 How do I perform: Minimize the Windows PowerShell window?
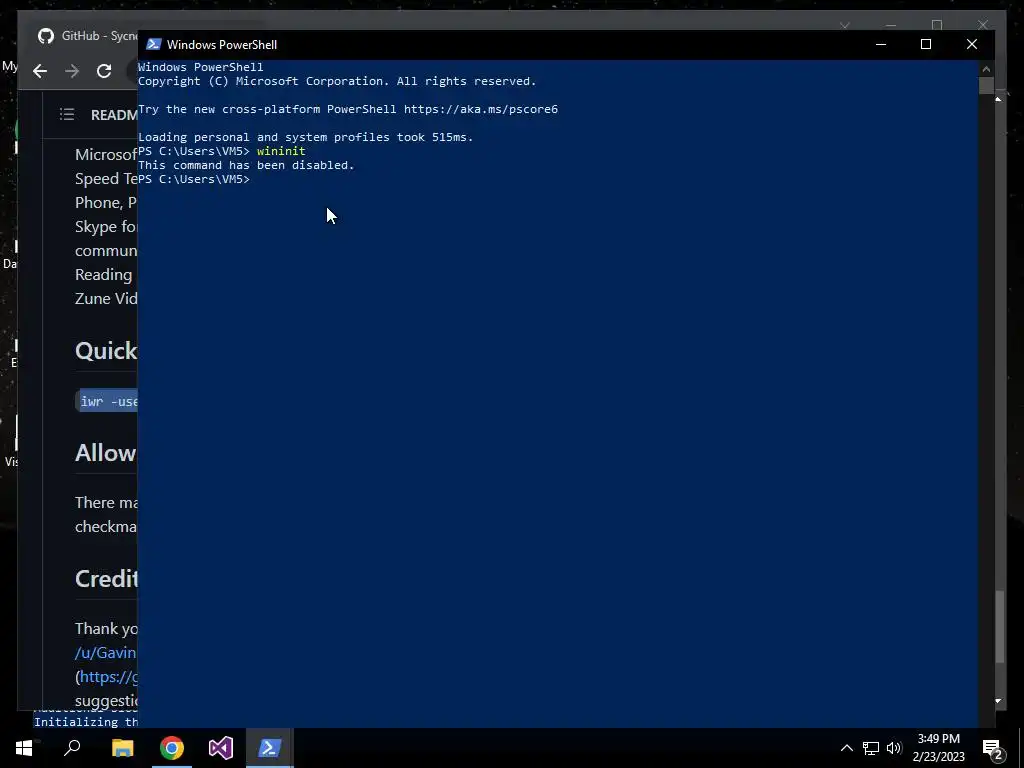880,44
